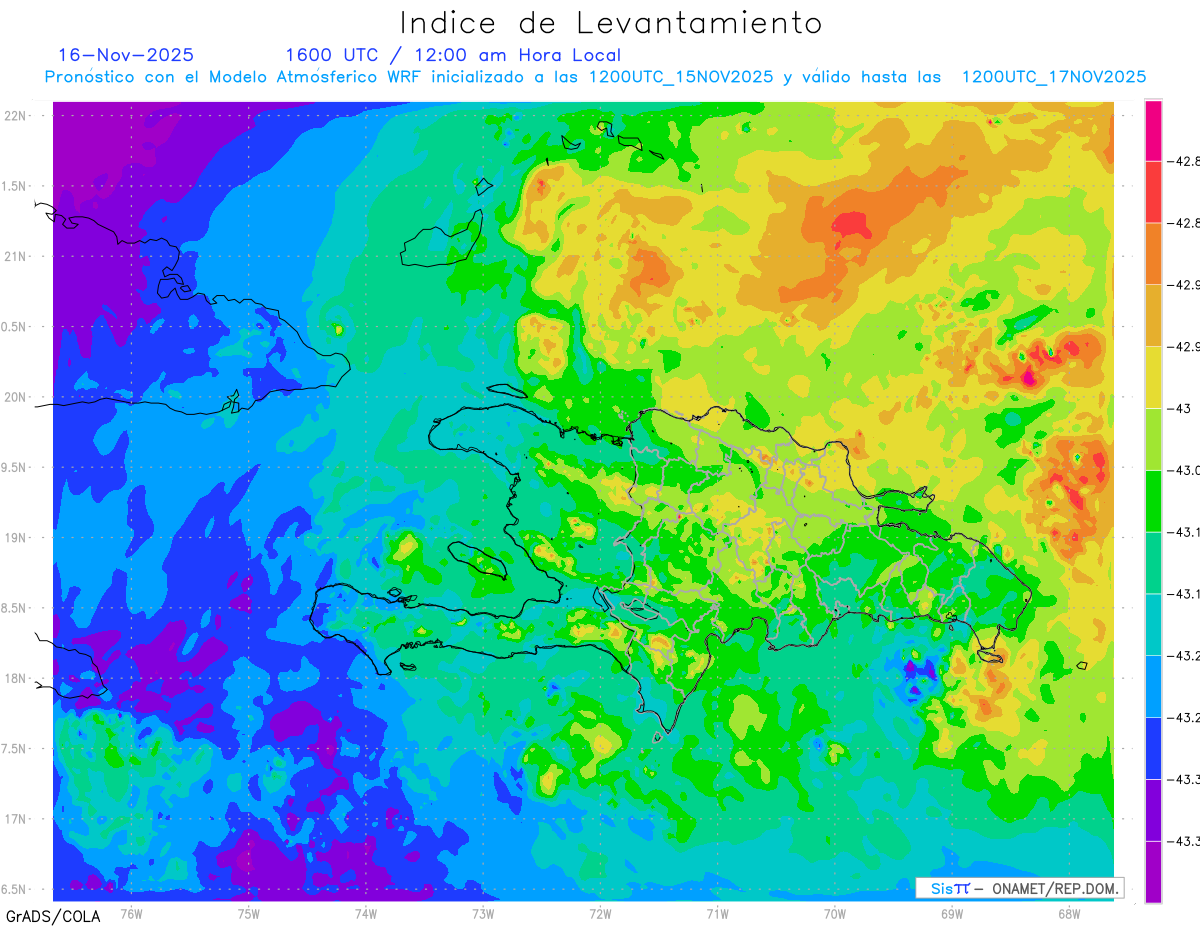Image resolution: width=1200 pixels, height=927 pixels.
Task: Select the red segment of the color scale
Action: pyautogui.click(x=1153, y=192)
